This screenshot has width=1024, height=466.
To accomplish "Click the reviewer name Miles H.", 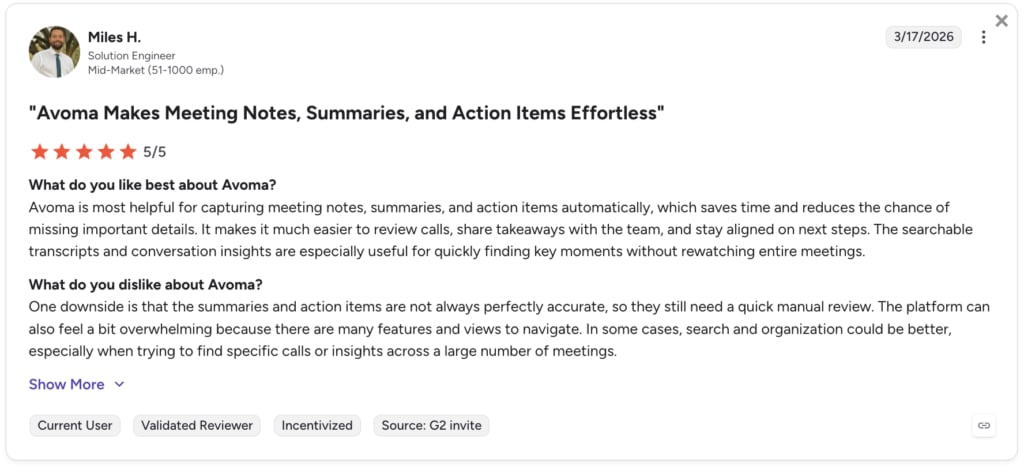I will click(x=114, y=38).
